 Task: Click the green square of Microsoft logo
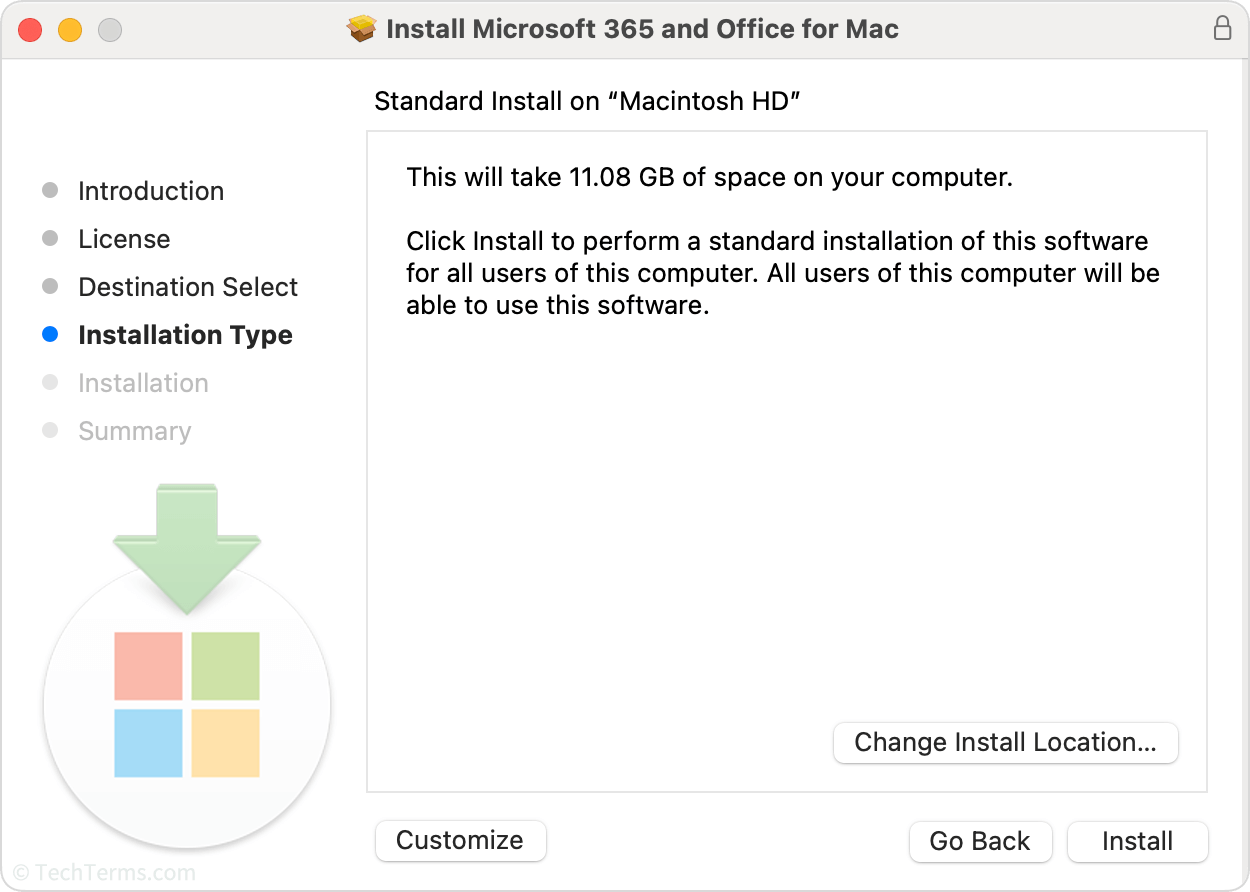pos(225,666)
